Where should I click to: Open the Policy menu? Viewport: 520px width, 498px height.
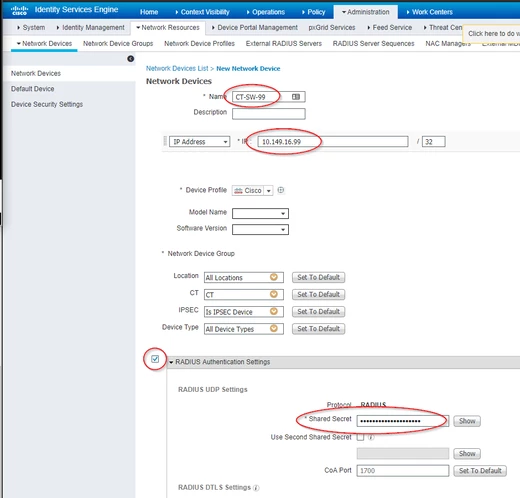coord(313,12)
